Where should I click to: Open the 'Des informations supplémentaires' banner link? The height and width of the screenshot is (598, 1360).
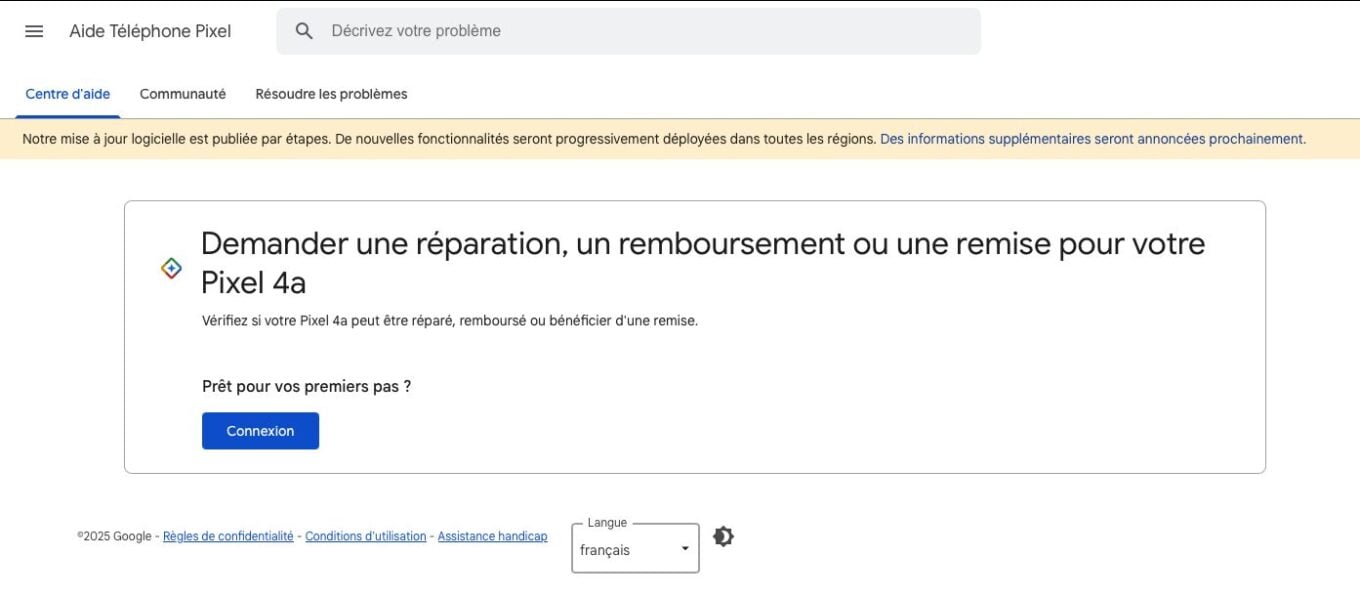(x=1093, y=139)
